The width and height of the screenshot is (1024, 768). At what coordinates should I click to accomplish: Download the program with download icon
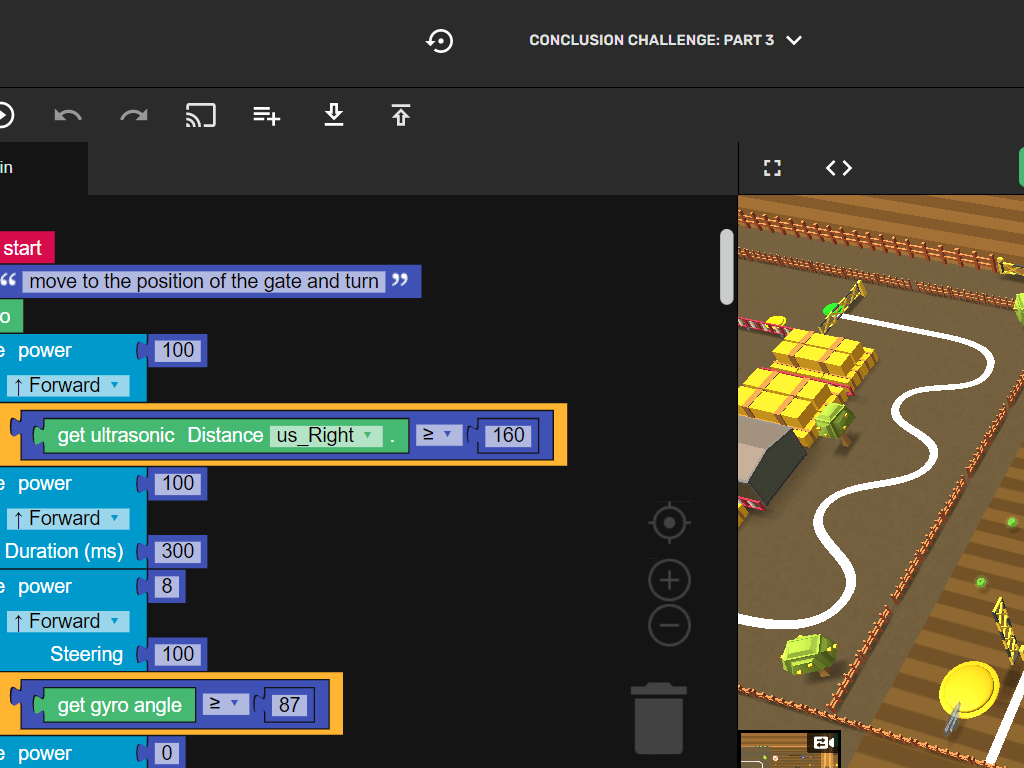(x=334, y=116)
